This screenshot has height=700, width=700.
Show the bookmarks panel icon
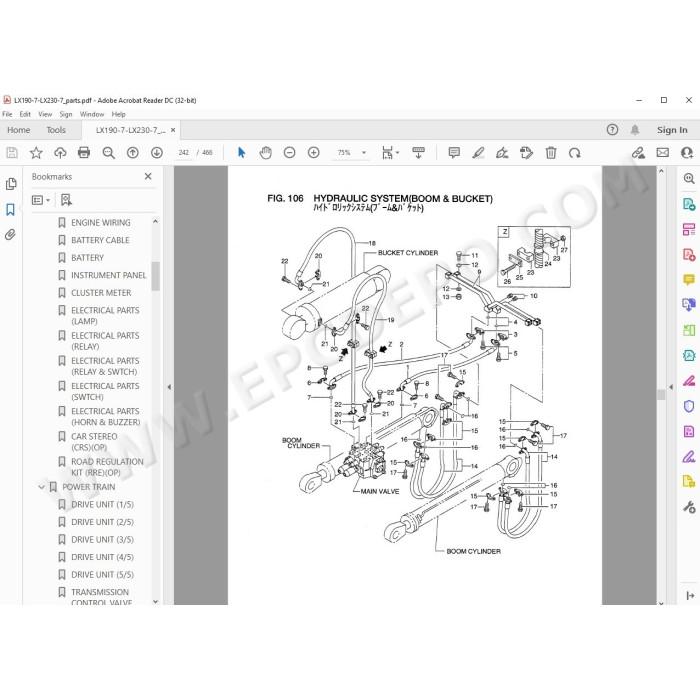(10, 209)
